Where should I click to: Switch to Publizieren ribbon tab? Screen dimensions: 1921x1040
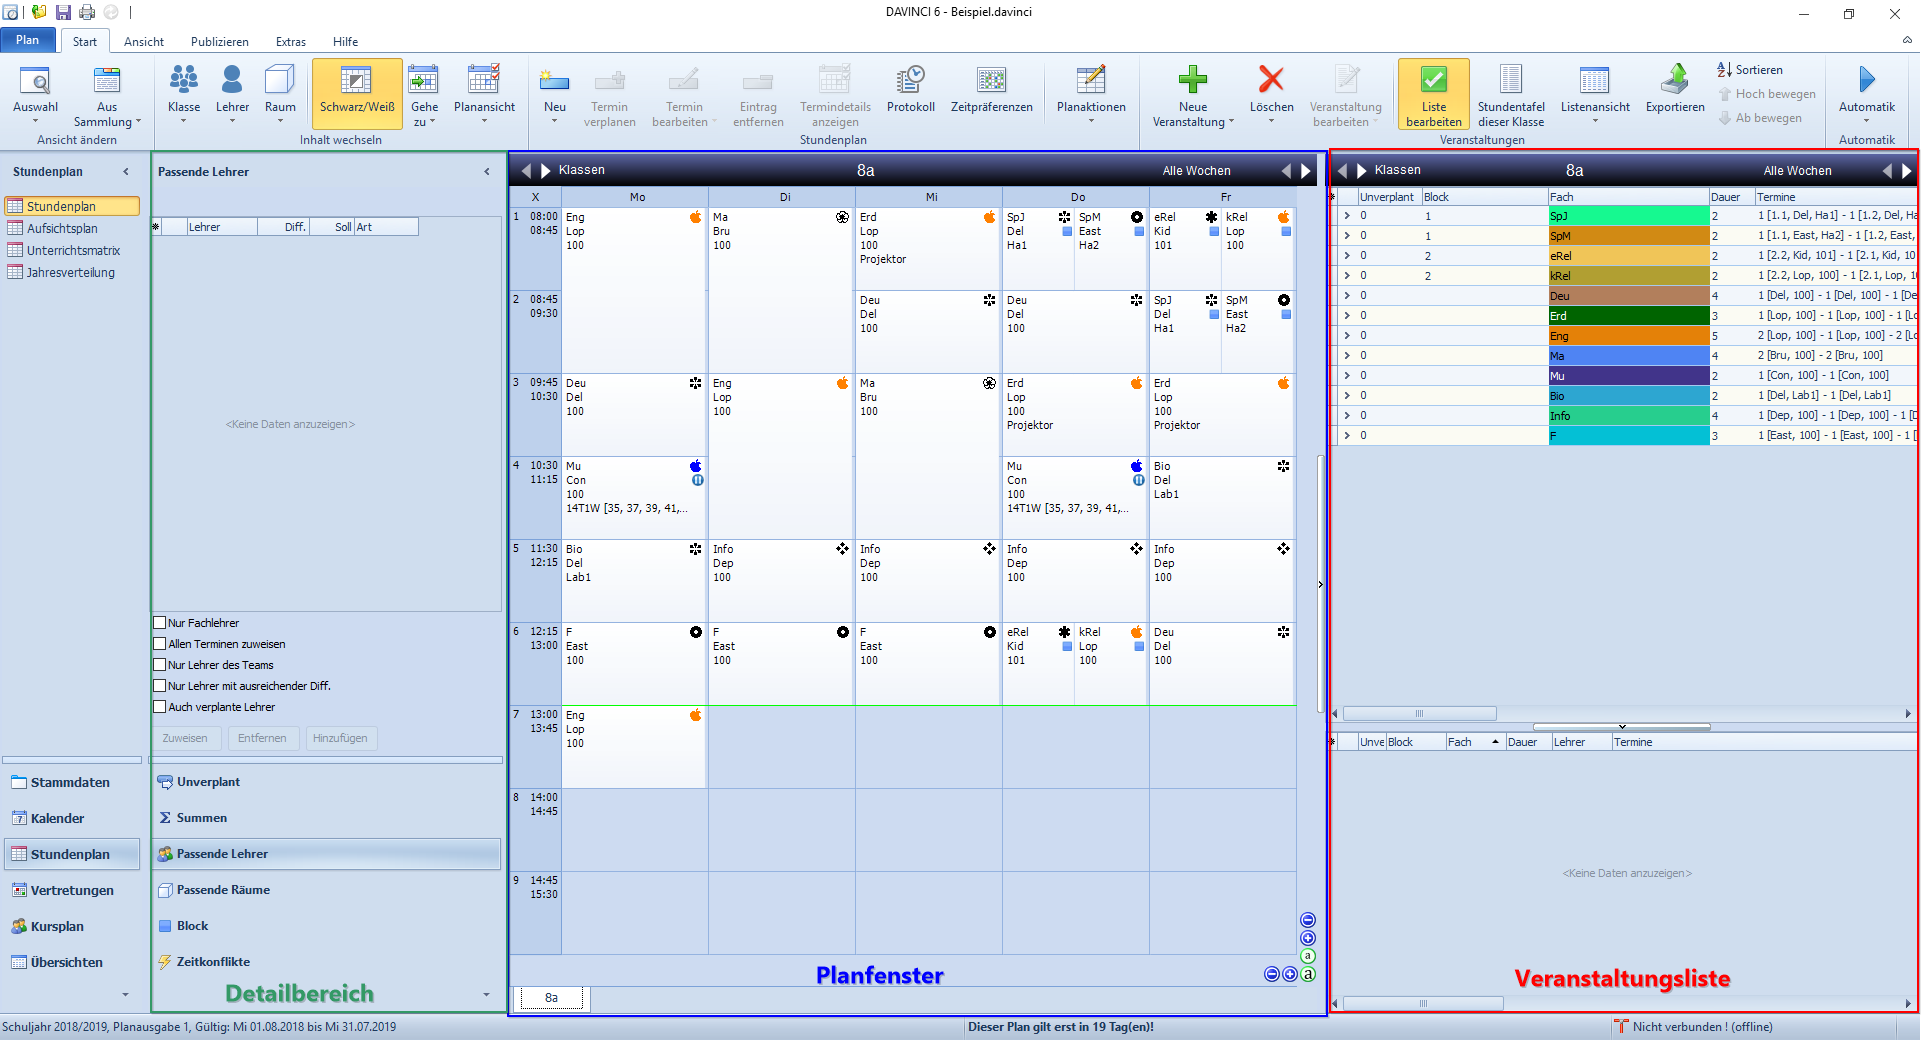[220, 42]
